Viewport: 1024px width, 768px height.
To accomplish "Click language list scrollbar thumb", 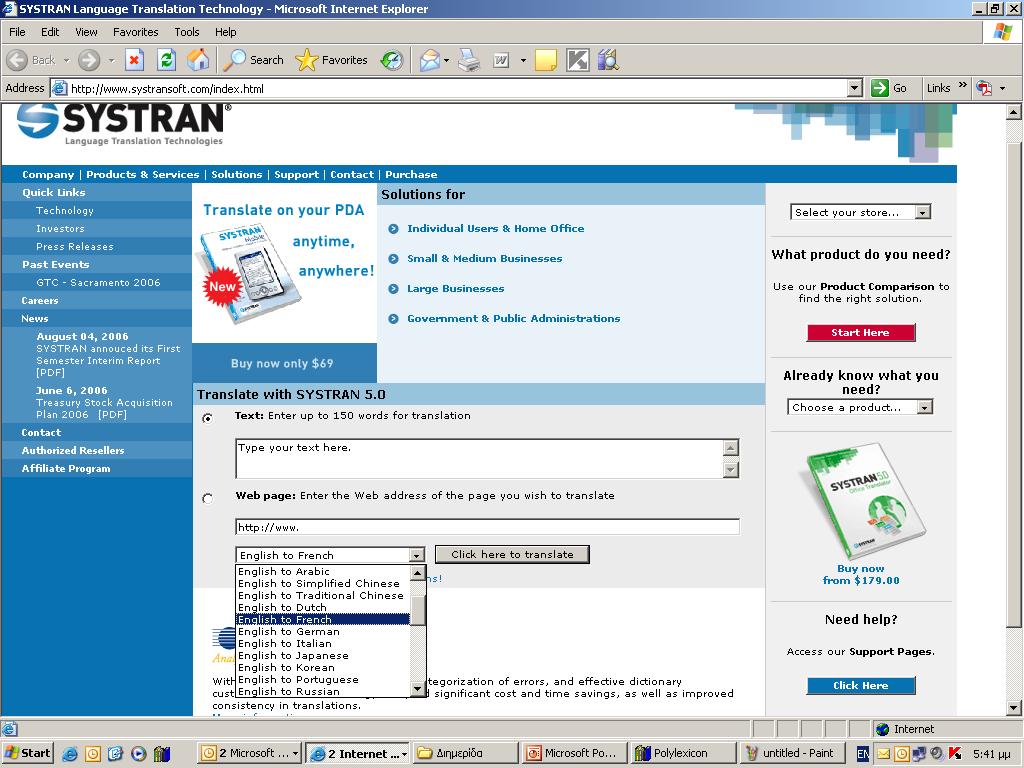I will [x=418, y=611].
